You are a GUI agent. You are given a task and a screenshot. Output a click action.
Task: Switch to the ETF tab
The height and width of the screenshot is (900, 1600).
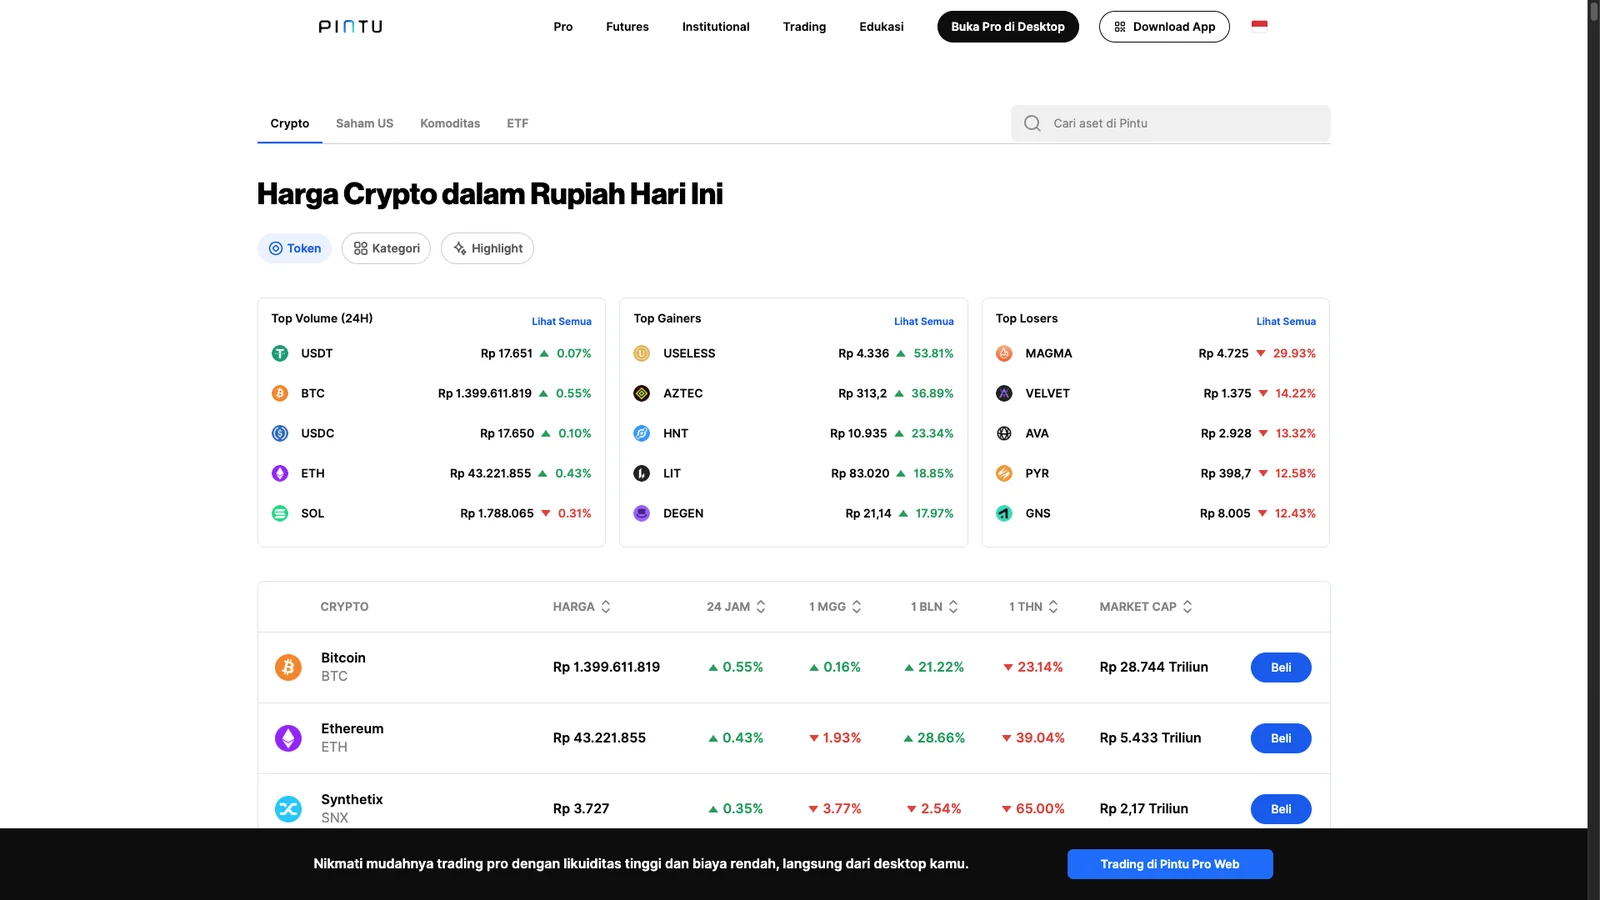[517, 123]
